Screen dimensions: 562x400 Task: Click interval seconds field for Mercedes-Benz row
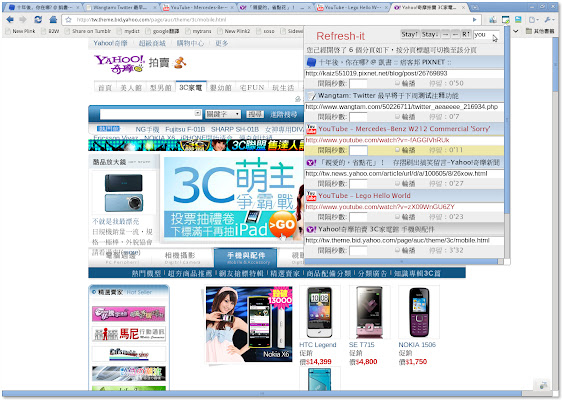358,150
